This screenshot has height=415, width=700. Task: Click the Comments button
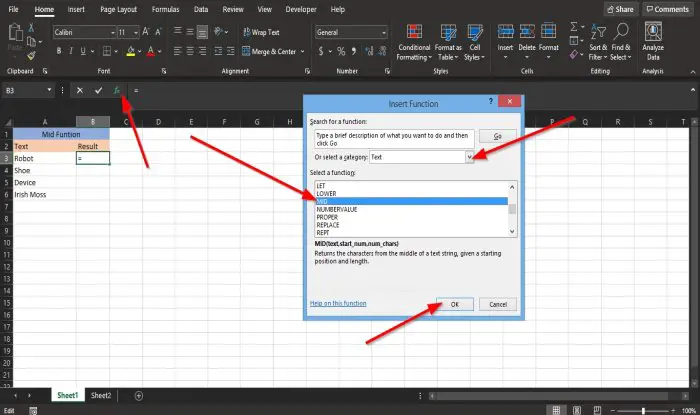(667, 9)
